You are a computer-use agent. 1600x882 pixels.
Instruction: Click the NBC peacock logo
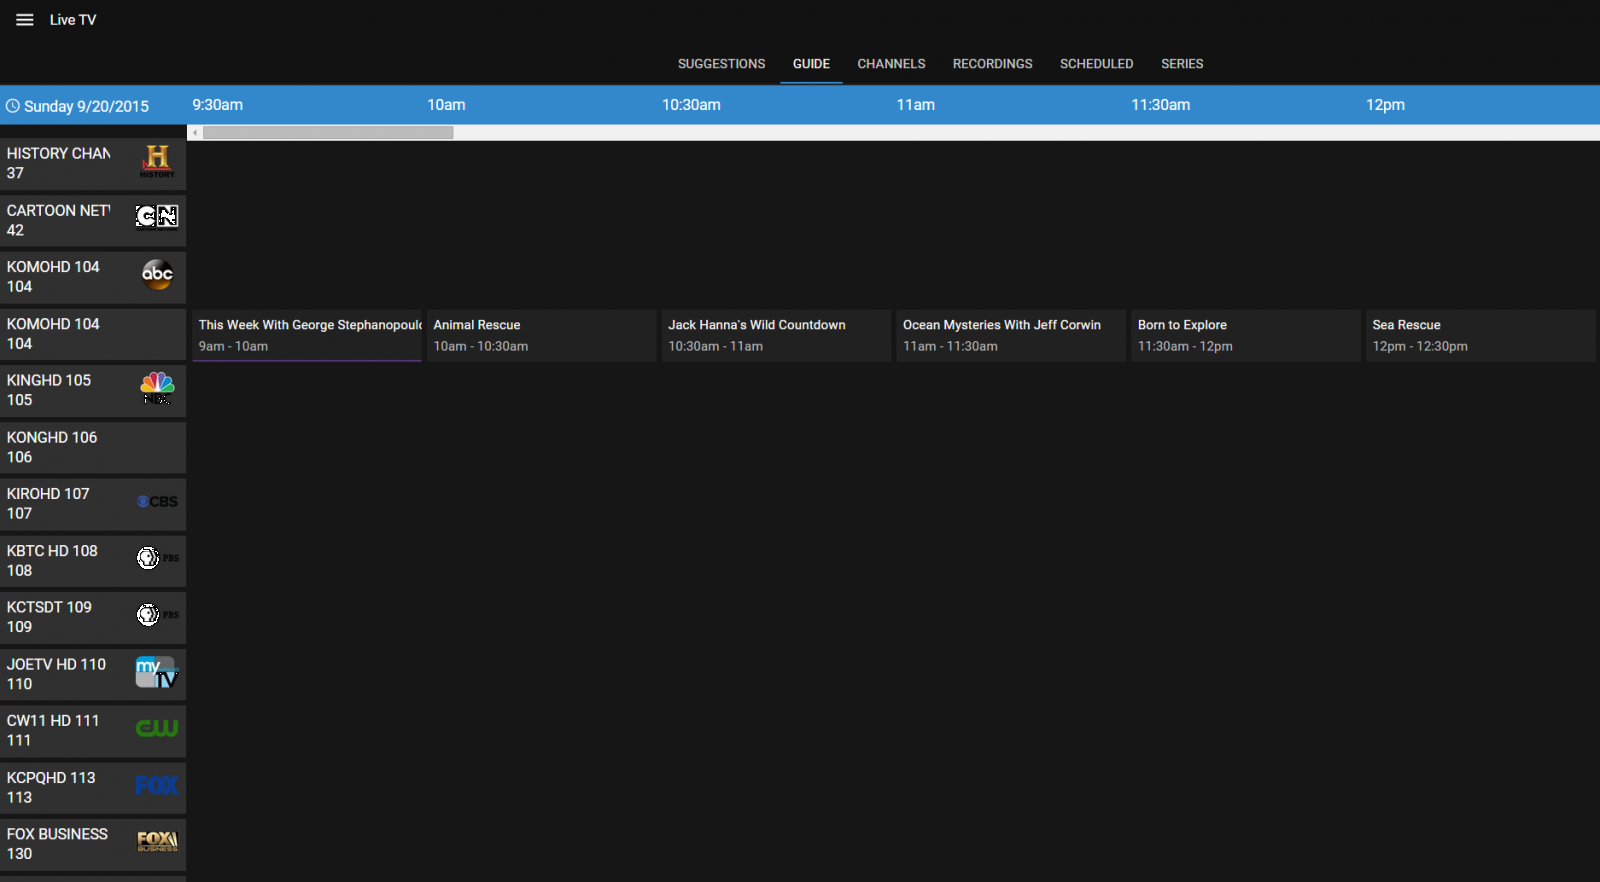coord(157,388)
